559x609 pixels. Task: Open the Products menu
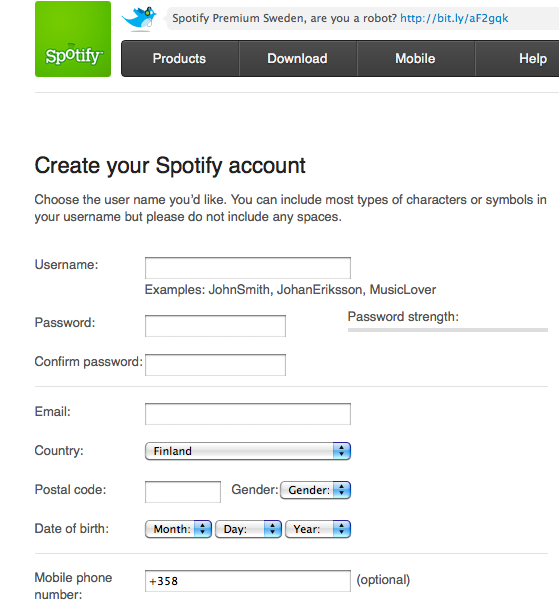(x=179, y=59)
